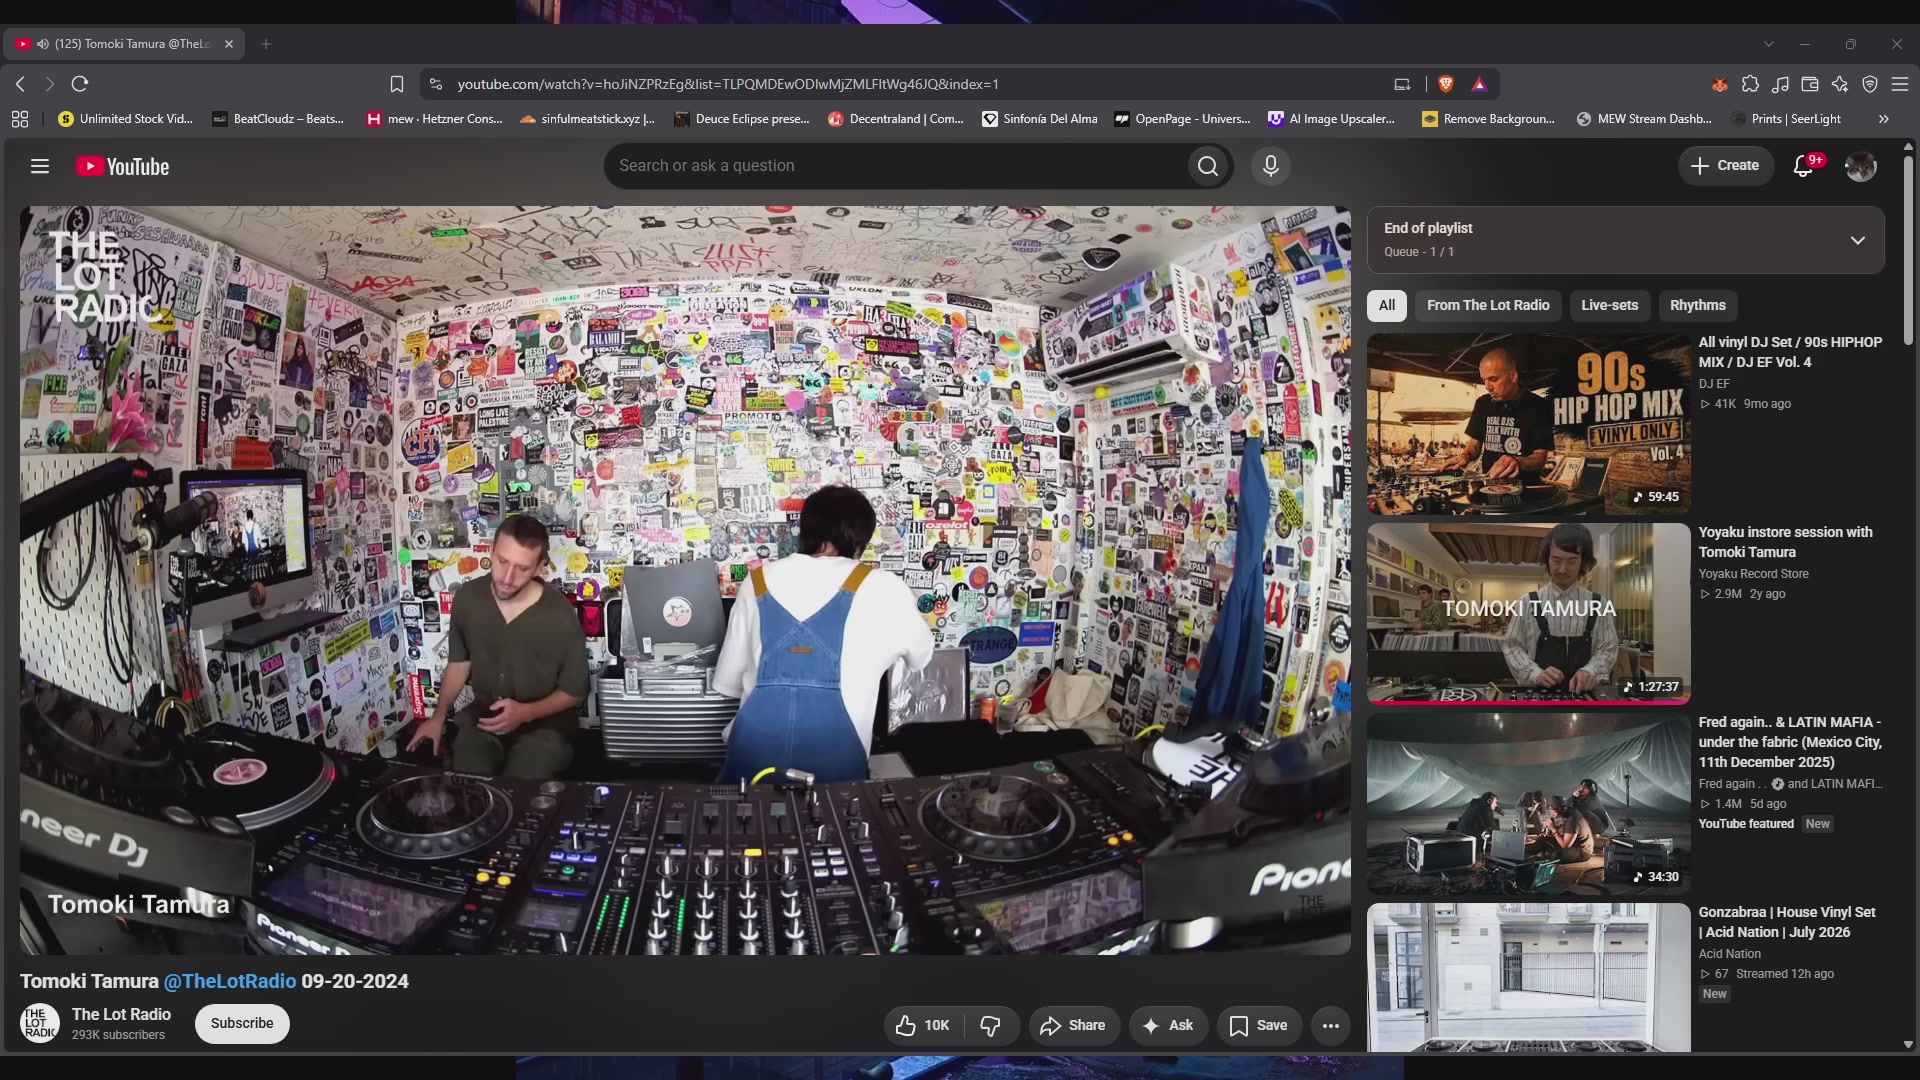This screenshot has width=1920, height=1080.
Task: Select From The Lot Radio chip
Action: pos(1488,305)
